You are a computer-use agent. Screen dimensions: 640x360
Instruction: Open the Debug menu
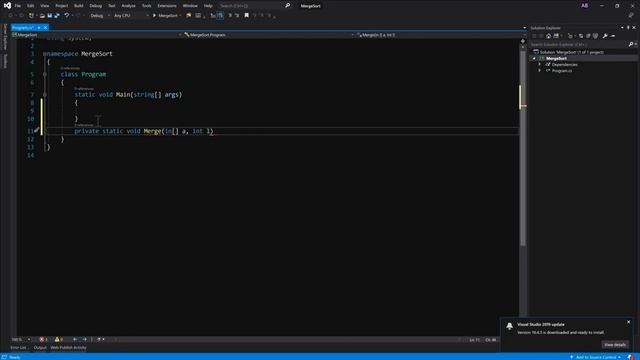(96, 6)
